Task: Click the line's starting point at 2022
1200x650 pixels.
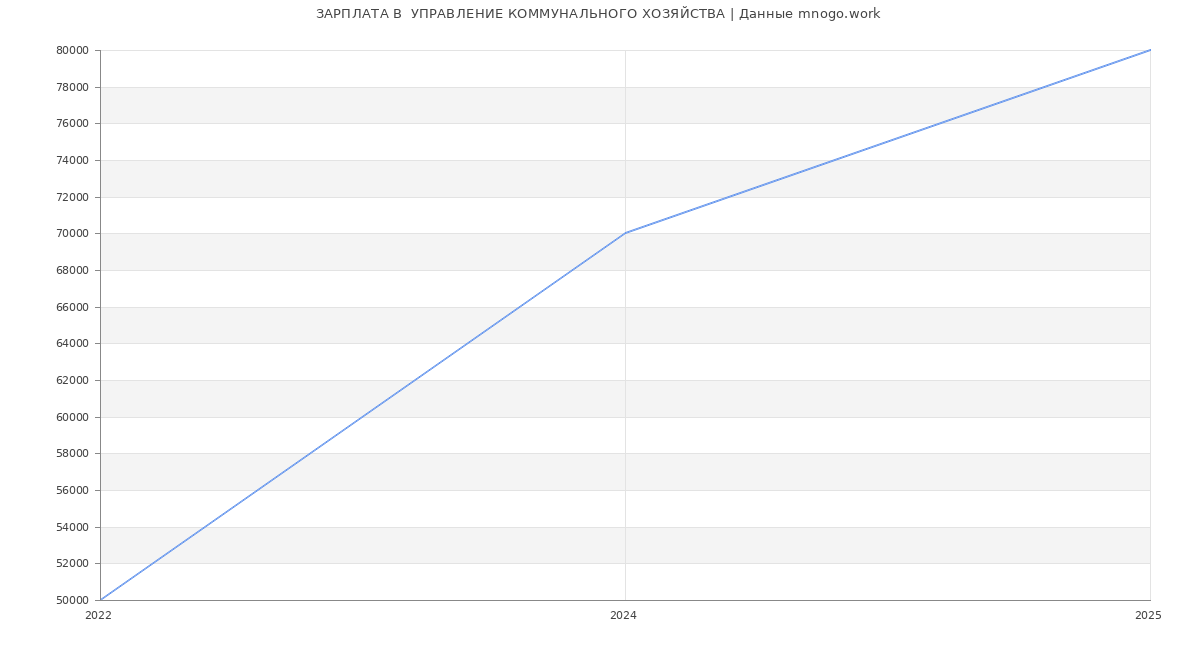Action: point(100,600)
